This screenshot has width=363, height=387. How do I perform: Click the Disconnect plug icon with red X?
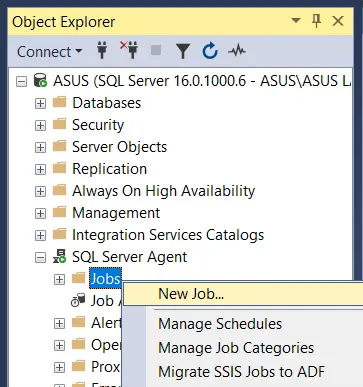(129, 50)
